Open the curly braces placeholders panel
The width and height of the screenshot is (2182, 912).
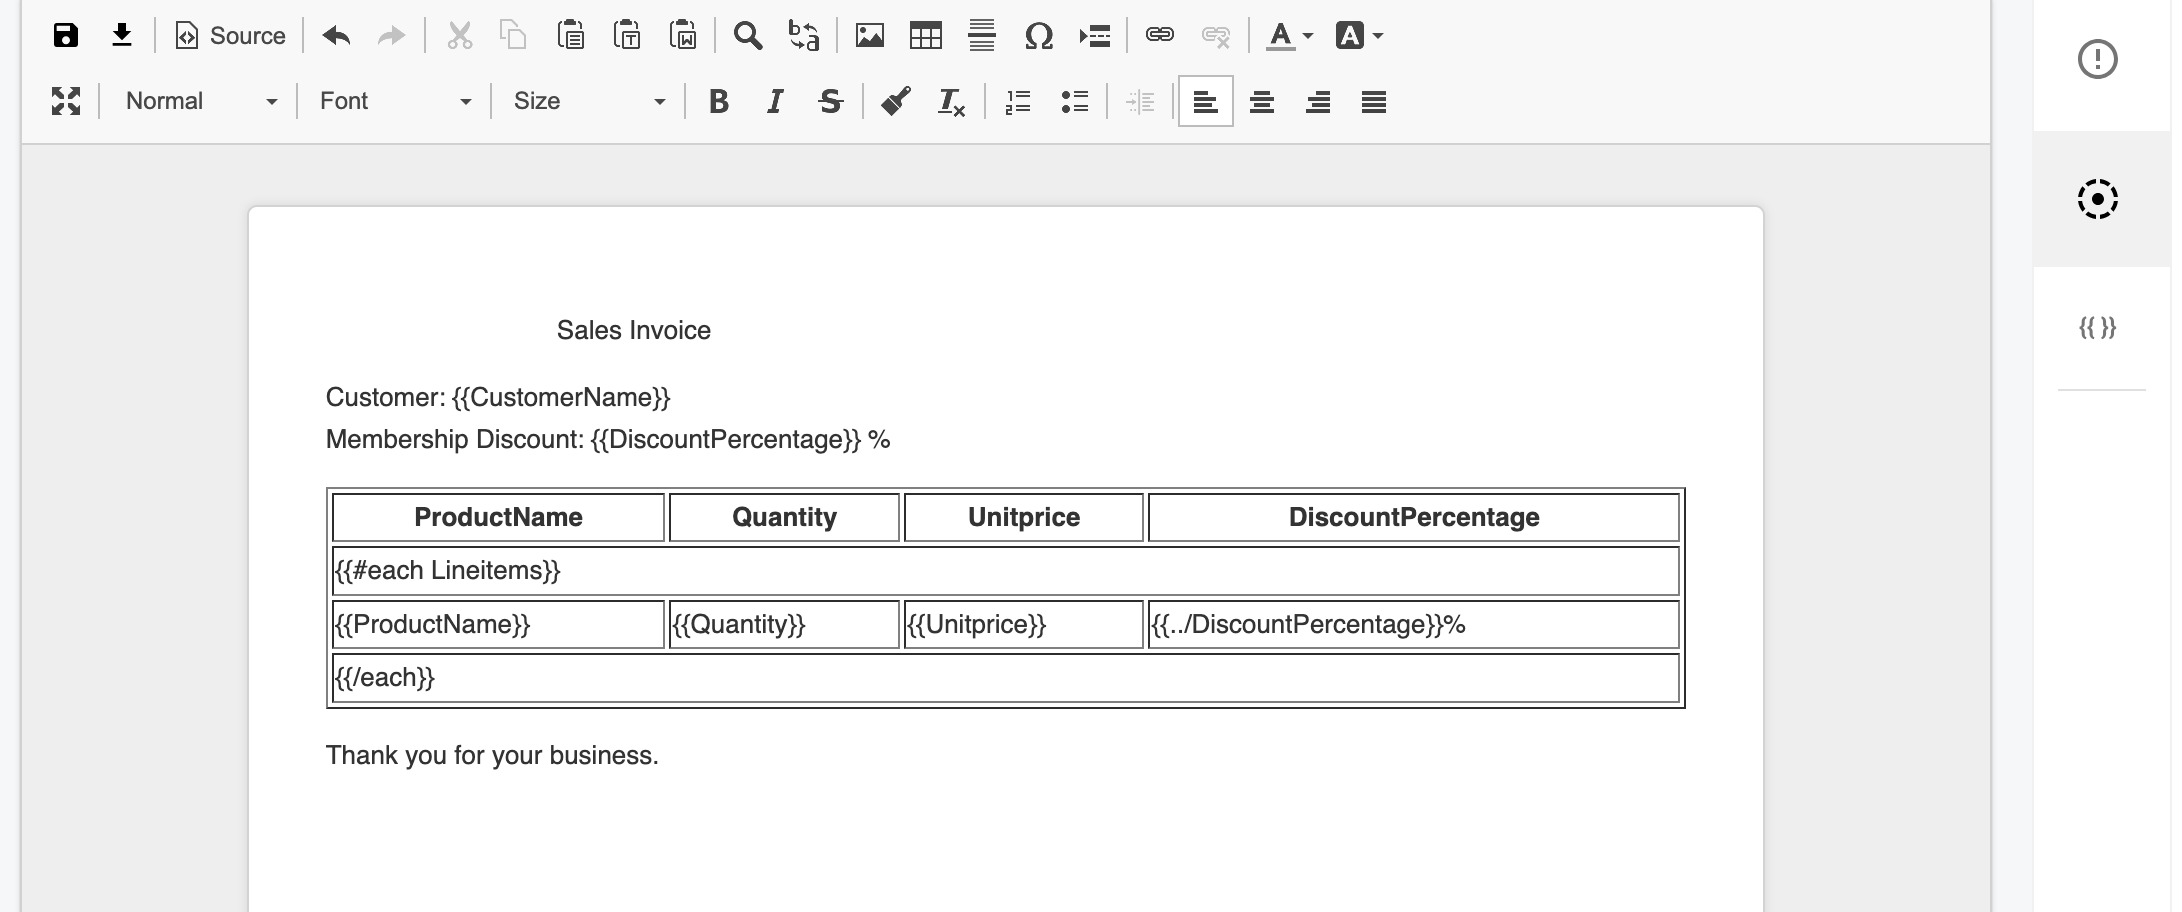(2097, 327)
